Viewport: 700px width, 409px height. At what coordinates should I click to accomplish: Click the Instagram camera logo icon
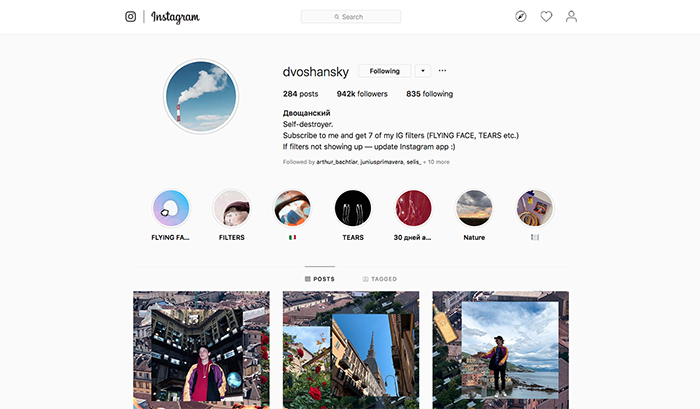[130, 17]
